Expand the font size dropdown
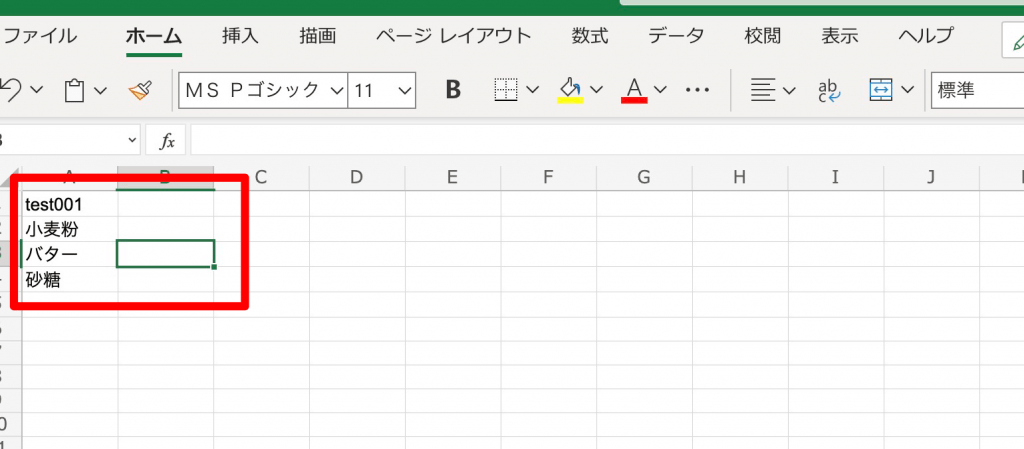 point(405,90)
